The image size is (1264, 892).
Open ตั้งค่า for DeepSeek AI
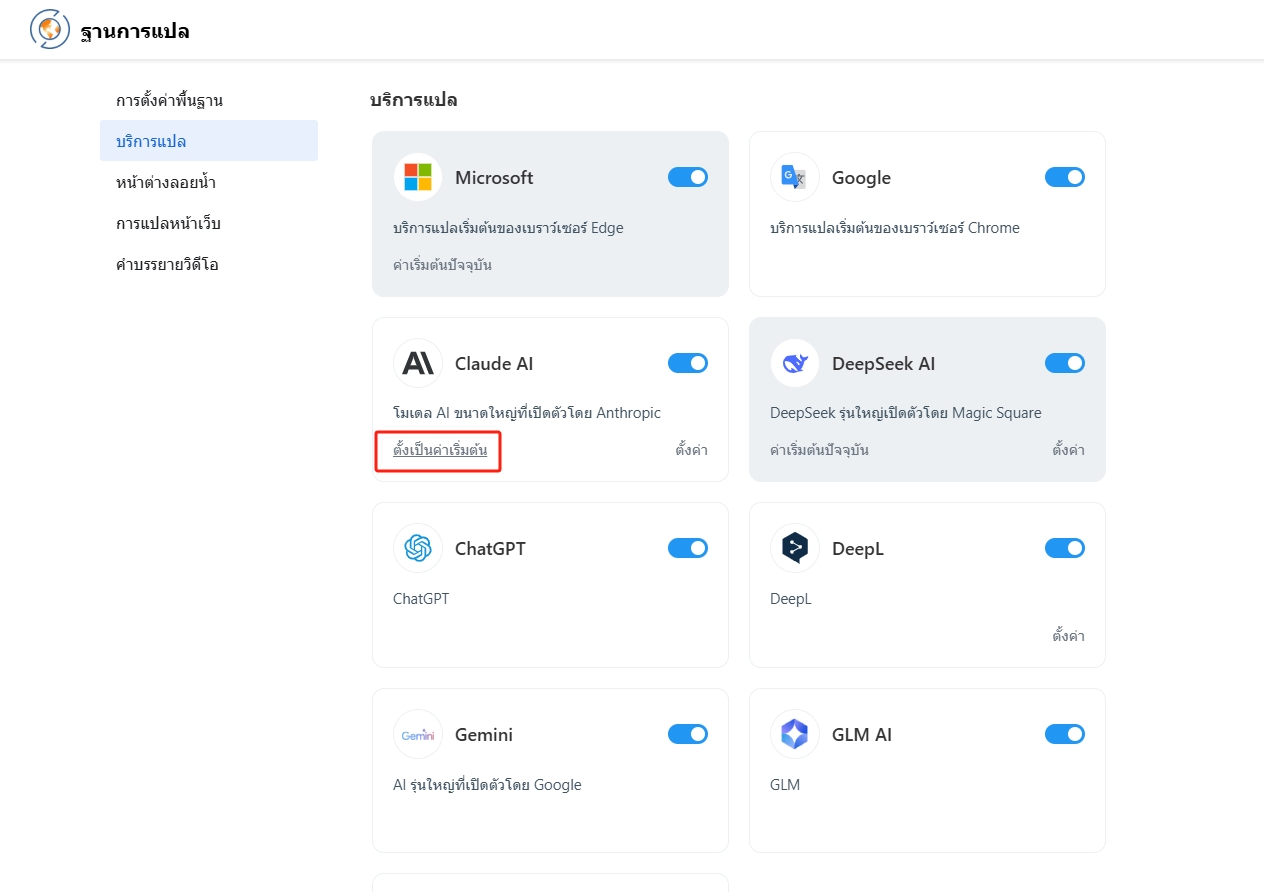[x=1068, y=450]
